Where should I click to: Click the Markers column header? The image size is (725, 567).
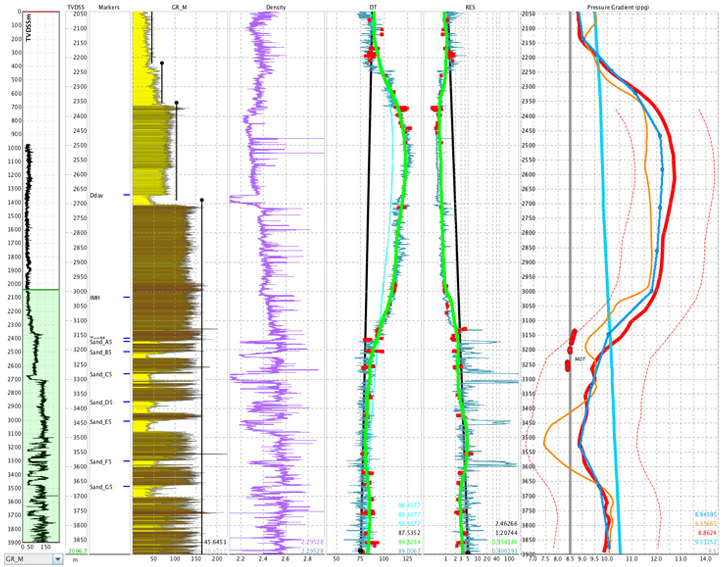109,6
